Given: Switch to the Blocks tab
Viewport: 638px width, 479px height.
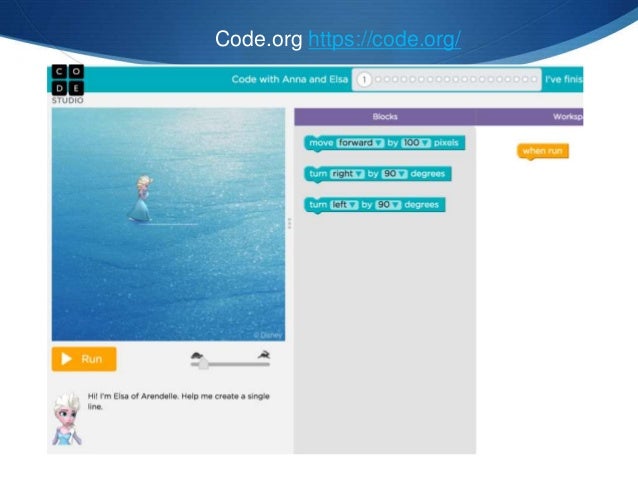Looking at the screenshot, I should 385,117.
